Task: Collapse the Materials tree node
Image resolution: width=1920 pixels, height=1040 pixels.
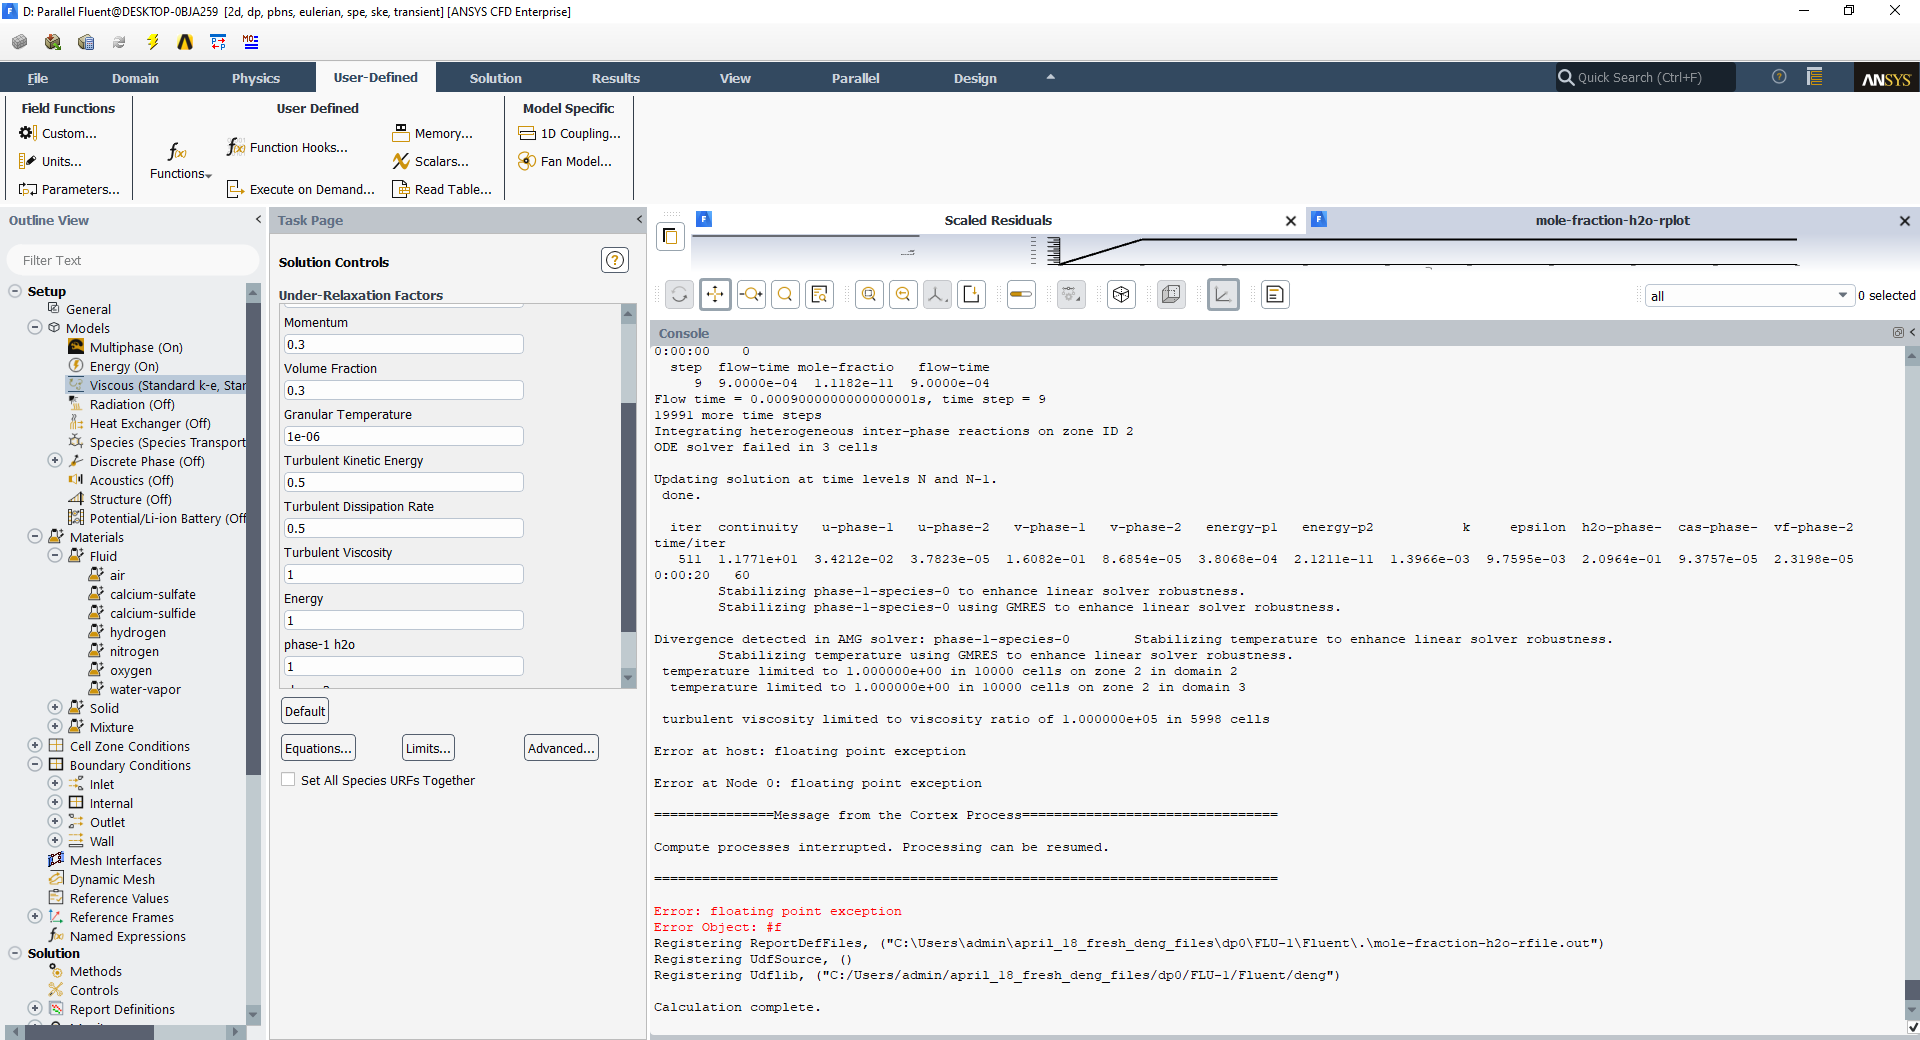Action: (x=35, y=536)
